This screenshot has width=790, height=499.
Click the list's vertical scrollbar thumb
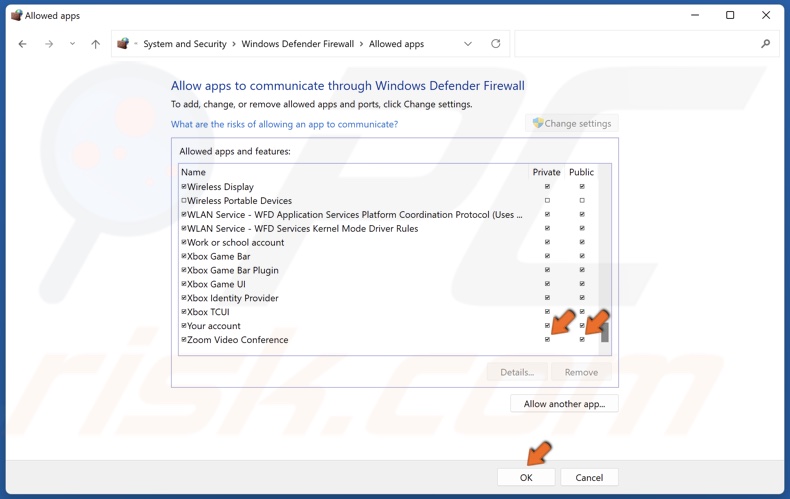click(x=605, y=333)
